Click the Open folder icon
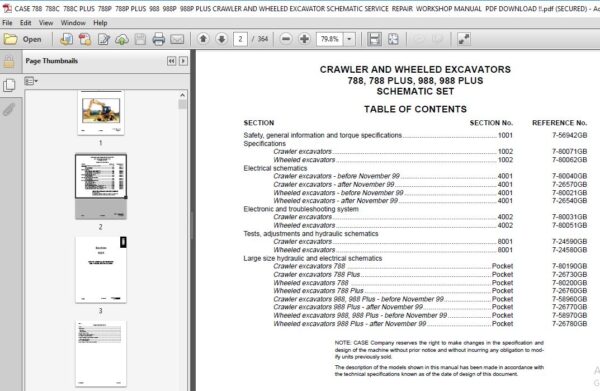The height and width of the screenshot is (391, 600). [x=10, y=39]
